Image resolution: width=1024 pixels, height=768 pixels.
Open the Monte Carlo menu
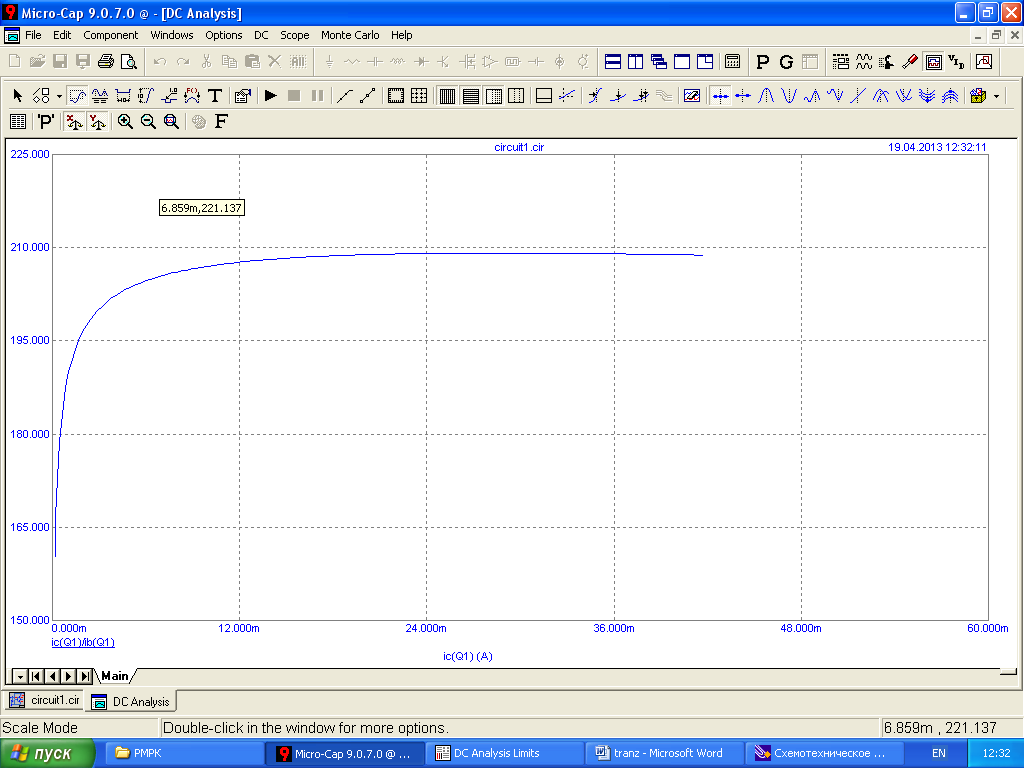[x=350, y=35]
